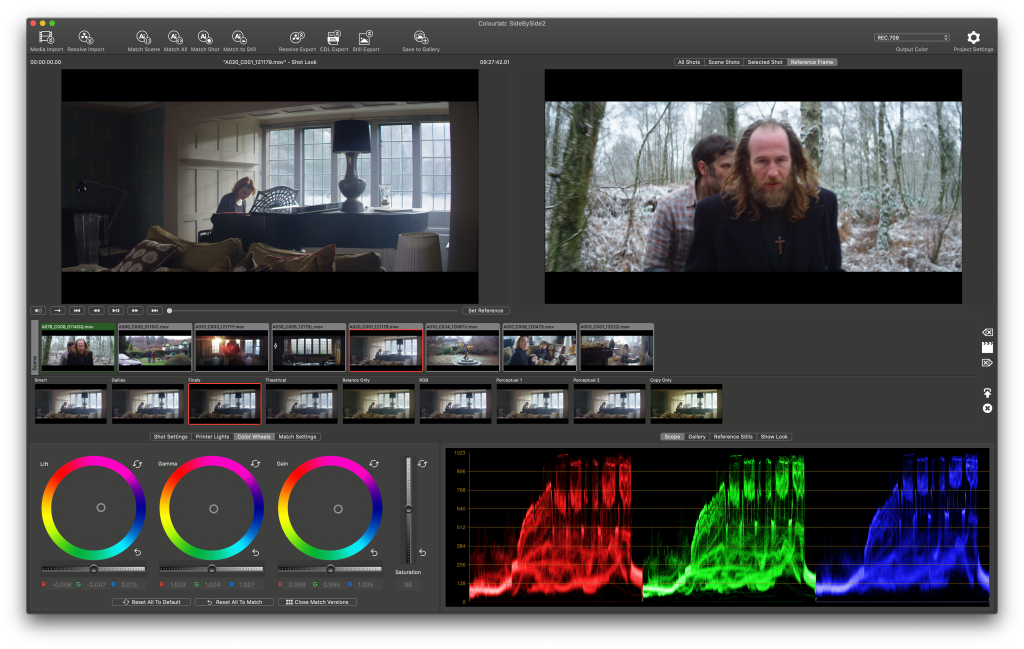Select the Reference Frame view option
This screenshot has width=1024, height=649.
pyautogui.click(x=811, y=62)
